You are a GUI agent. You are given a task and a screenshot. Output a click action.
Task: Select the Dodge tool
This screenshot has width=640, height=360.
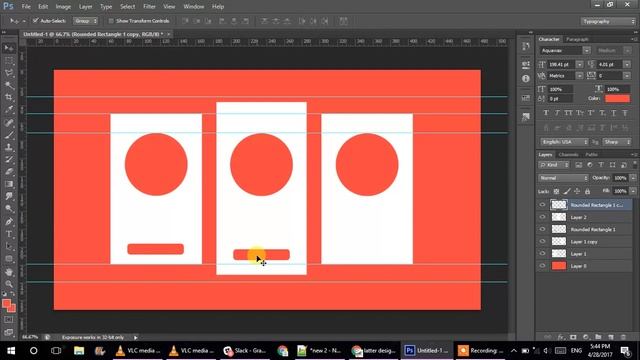tap(9, 209)
